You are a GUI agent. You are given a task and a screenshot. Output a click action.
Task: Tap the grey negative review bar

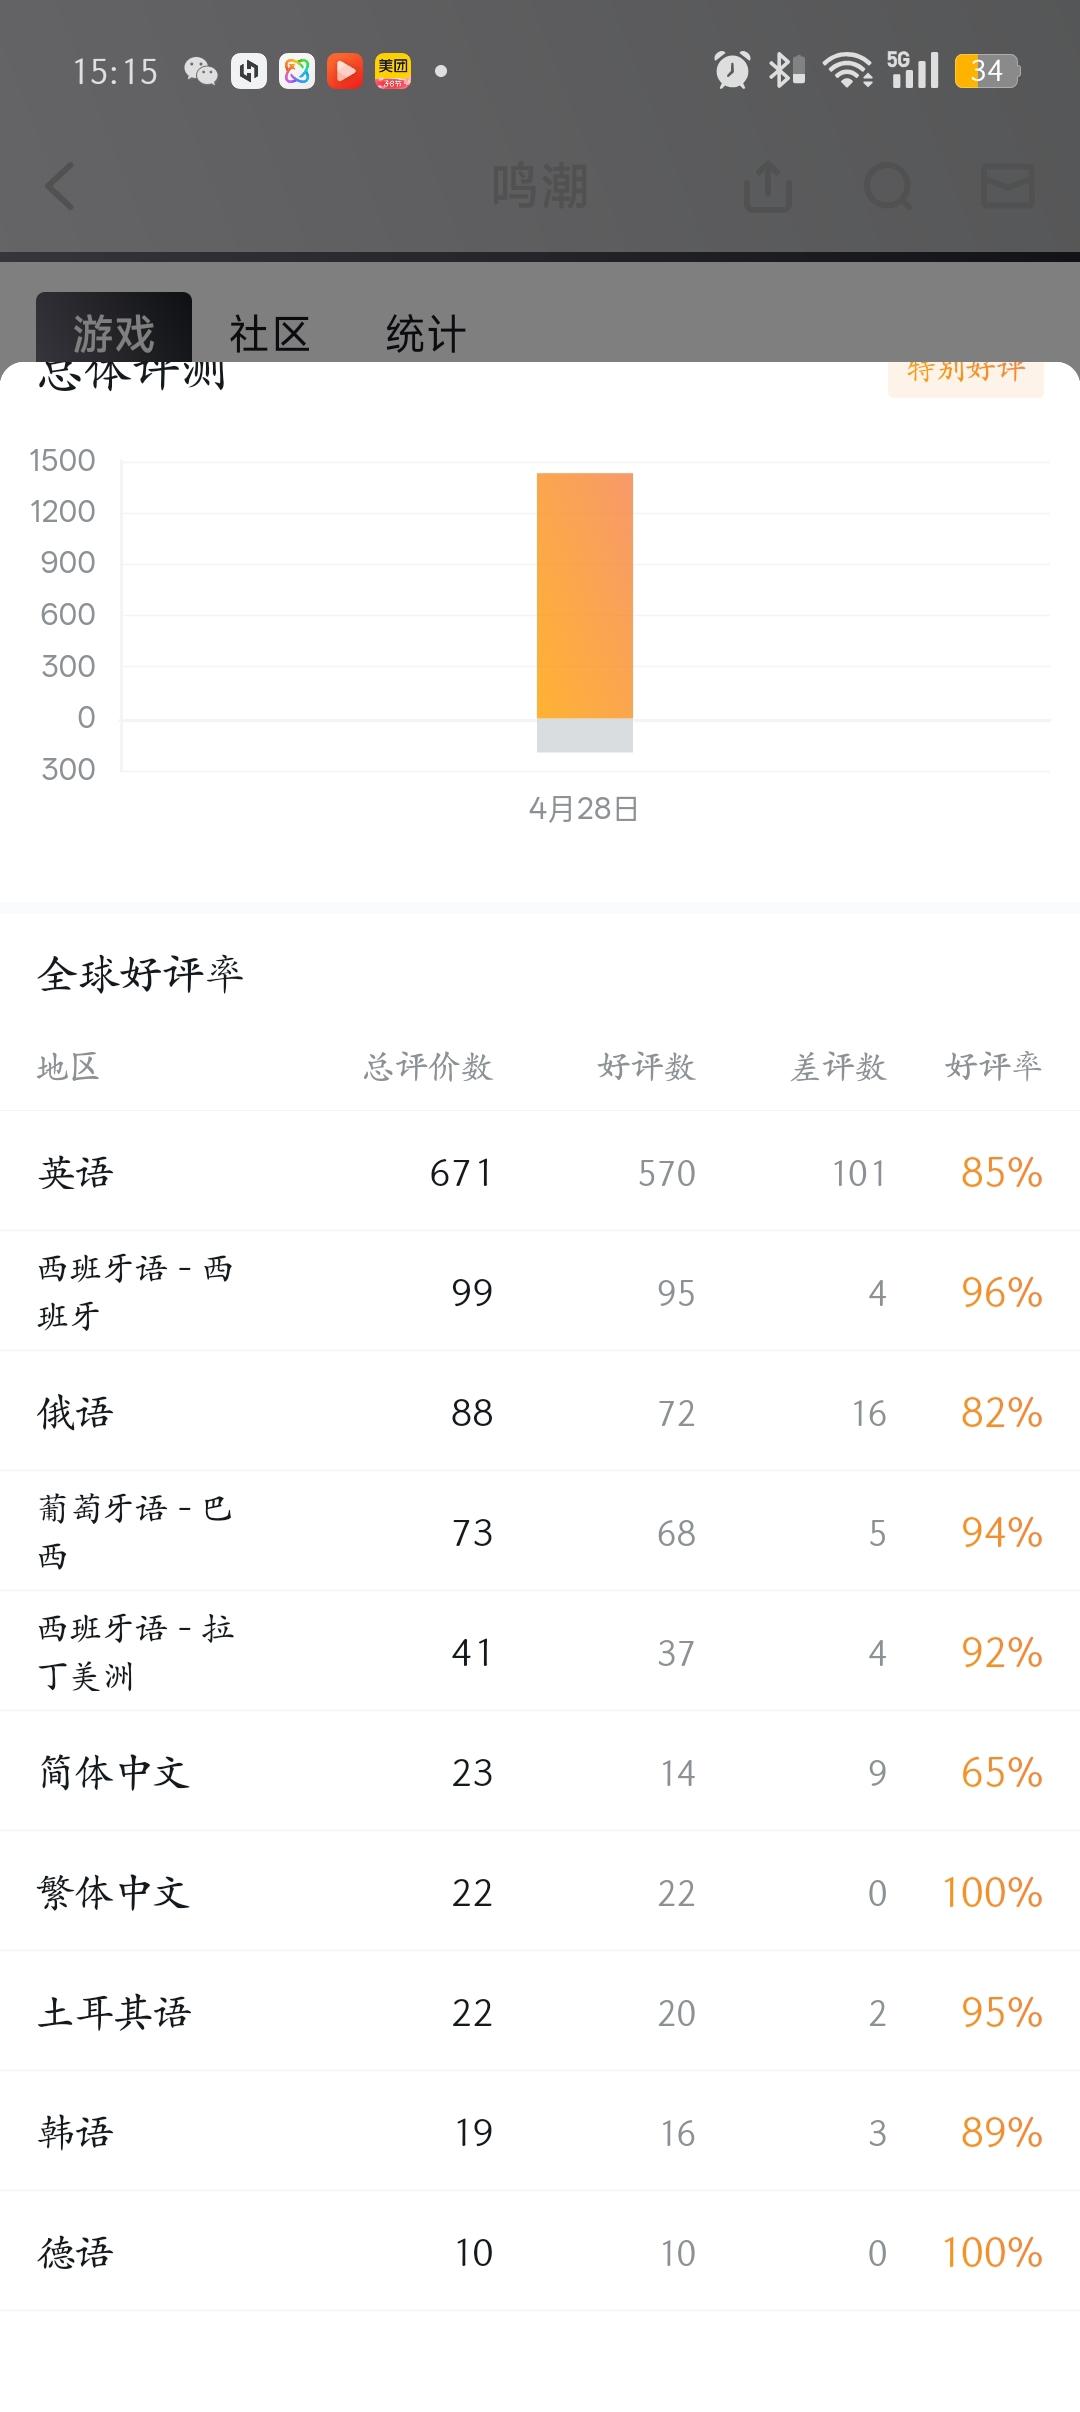[x=585, y=735]
